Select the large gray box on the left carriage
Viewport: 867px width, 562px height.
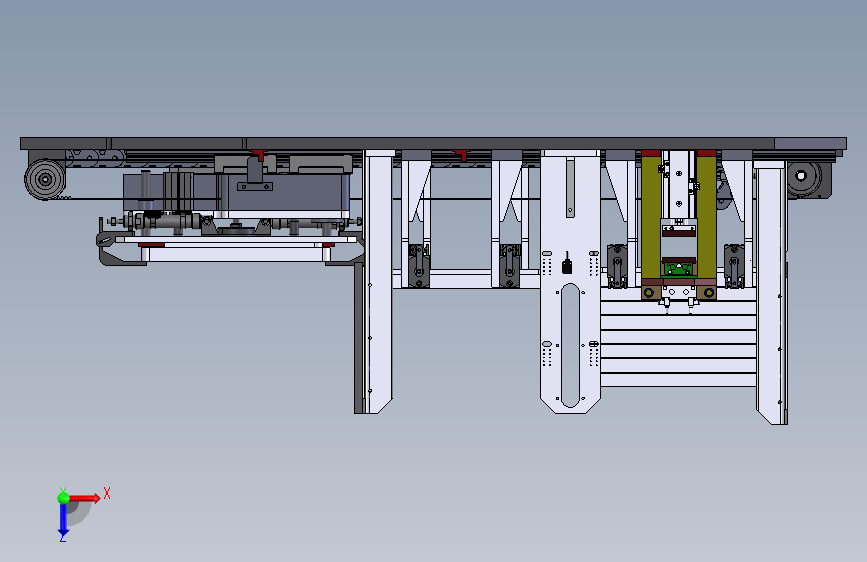click(284, 192)
